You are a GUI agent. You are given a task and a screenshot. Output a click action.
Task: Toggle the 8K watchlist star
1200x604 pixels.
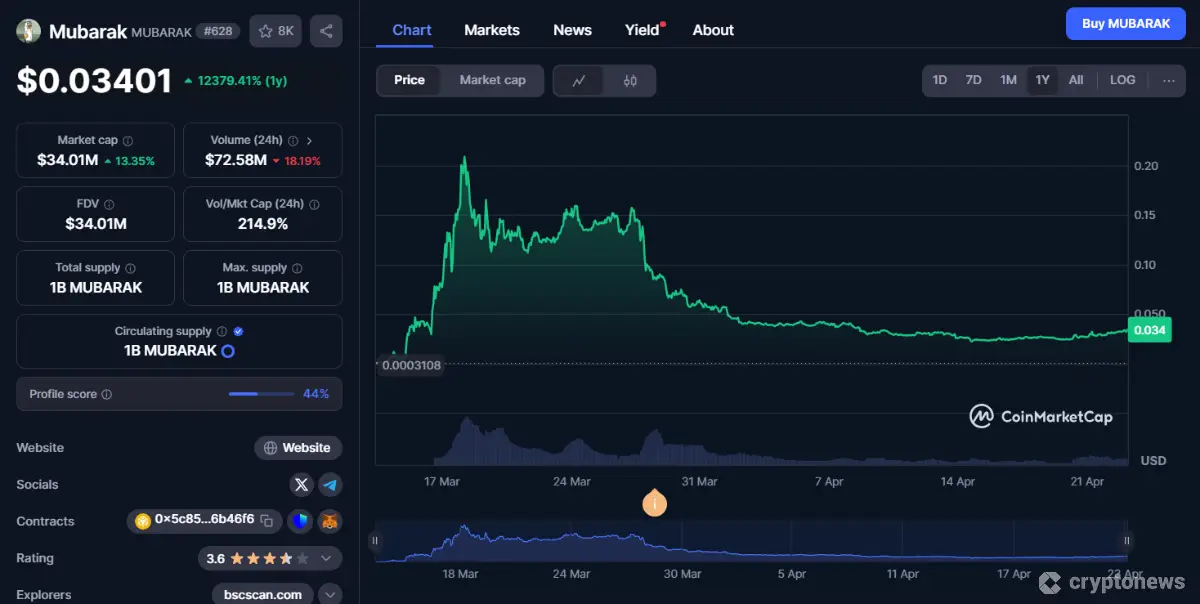[x=275, y=30]
